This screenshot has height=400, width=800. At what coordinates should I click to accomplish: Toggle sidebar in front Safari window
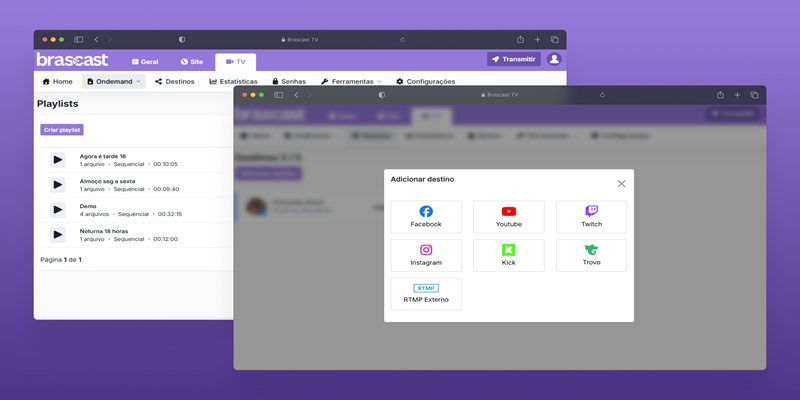click(279, 95)
